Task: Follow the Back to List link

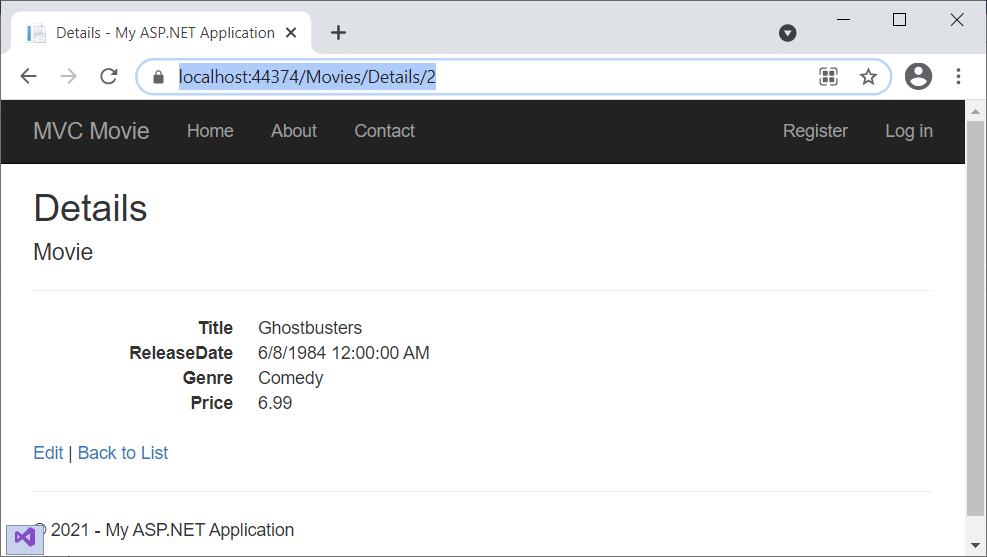Action: click(x=123, y=453)
